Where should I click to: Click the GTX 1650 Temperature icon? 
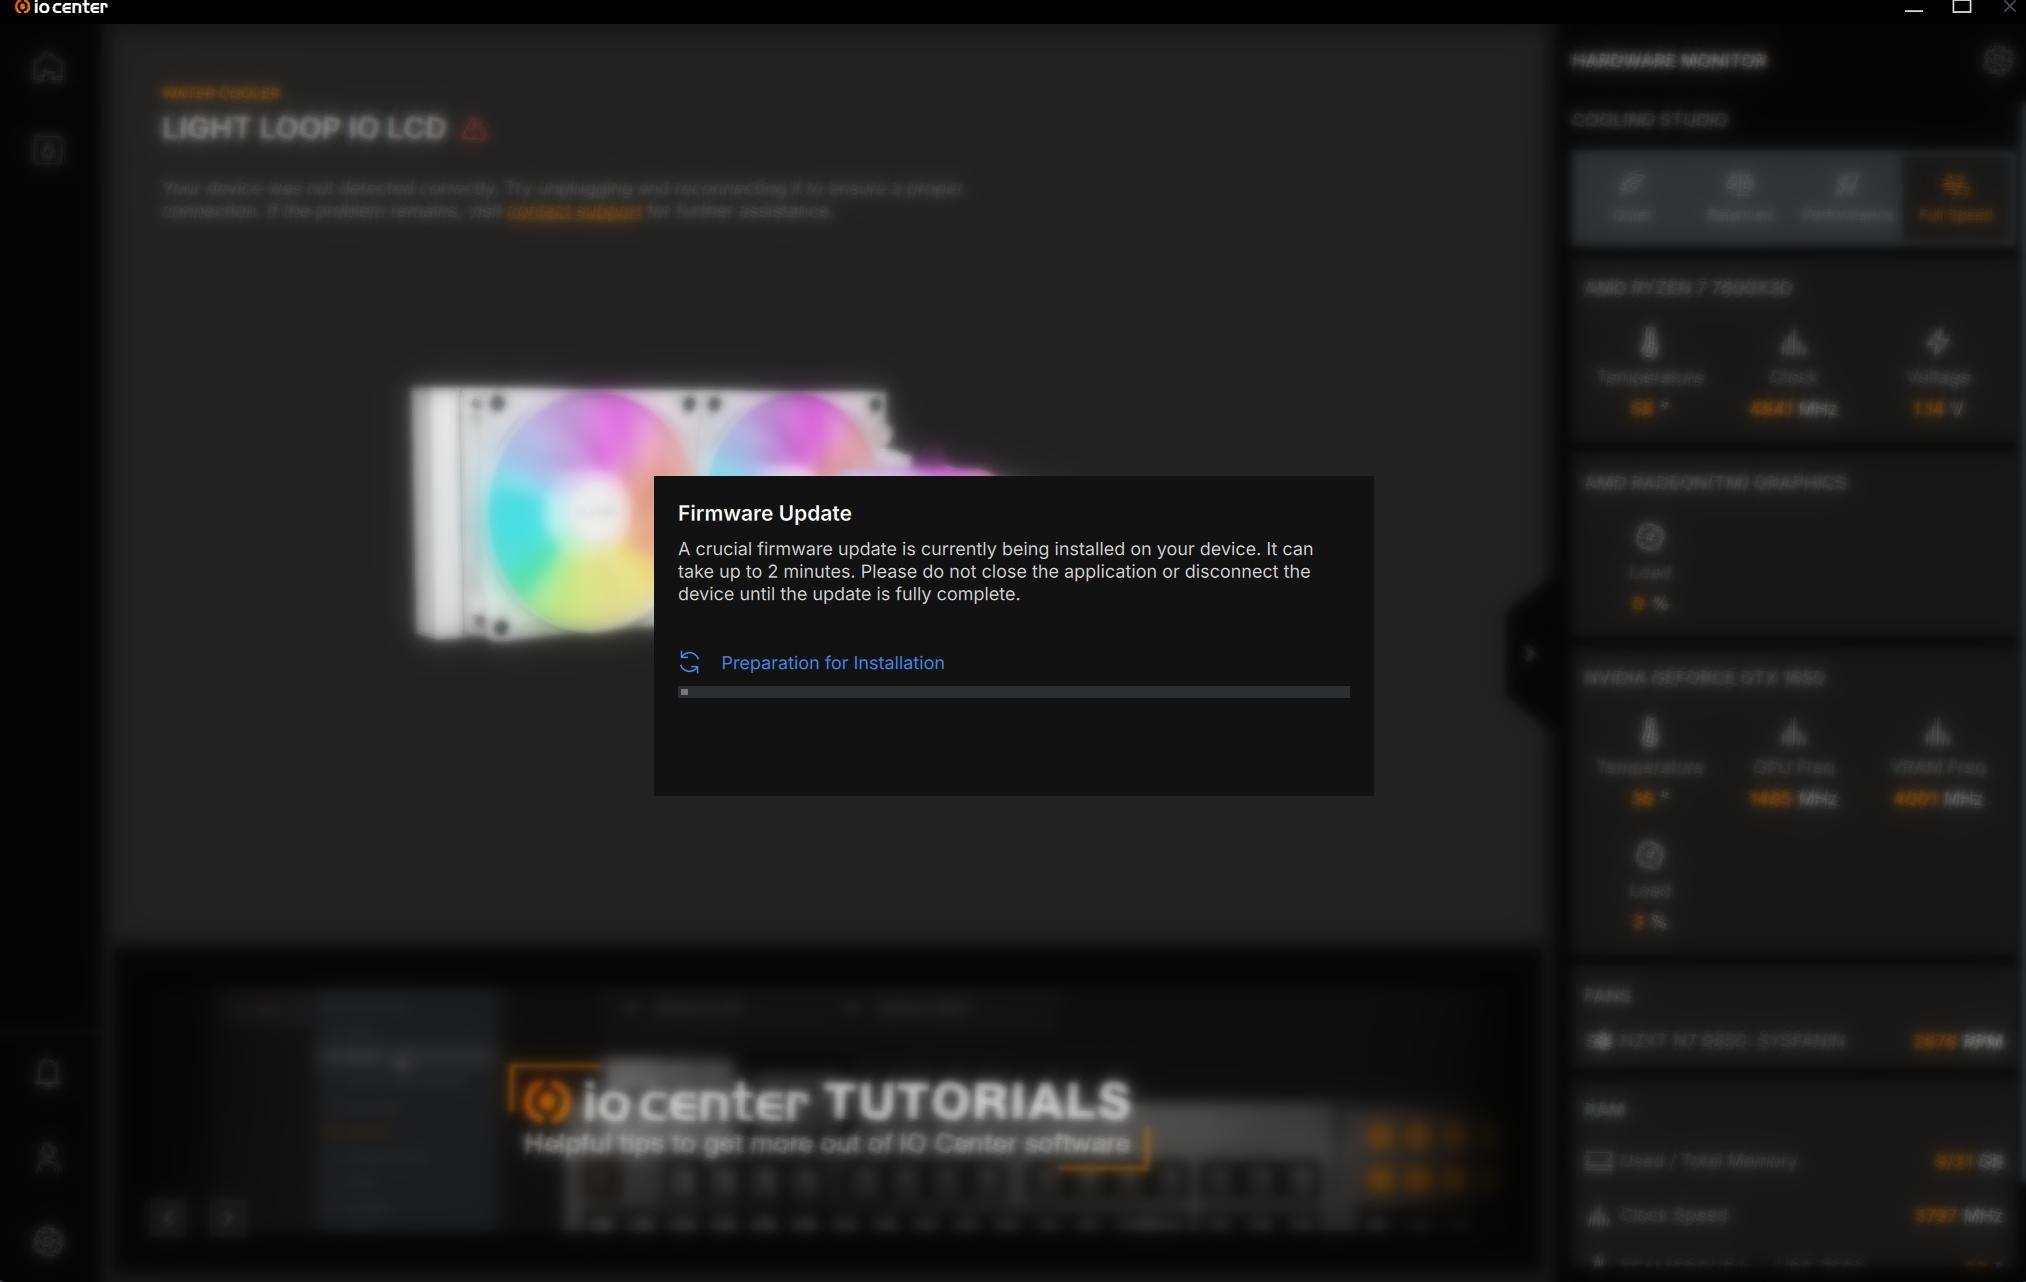point(1649,732)
